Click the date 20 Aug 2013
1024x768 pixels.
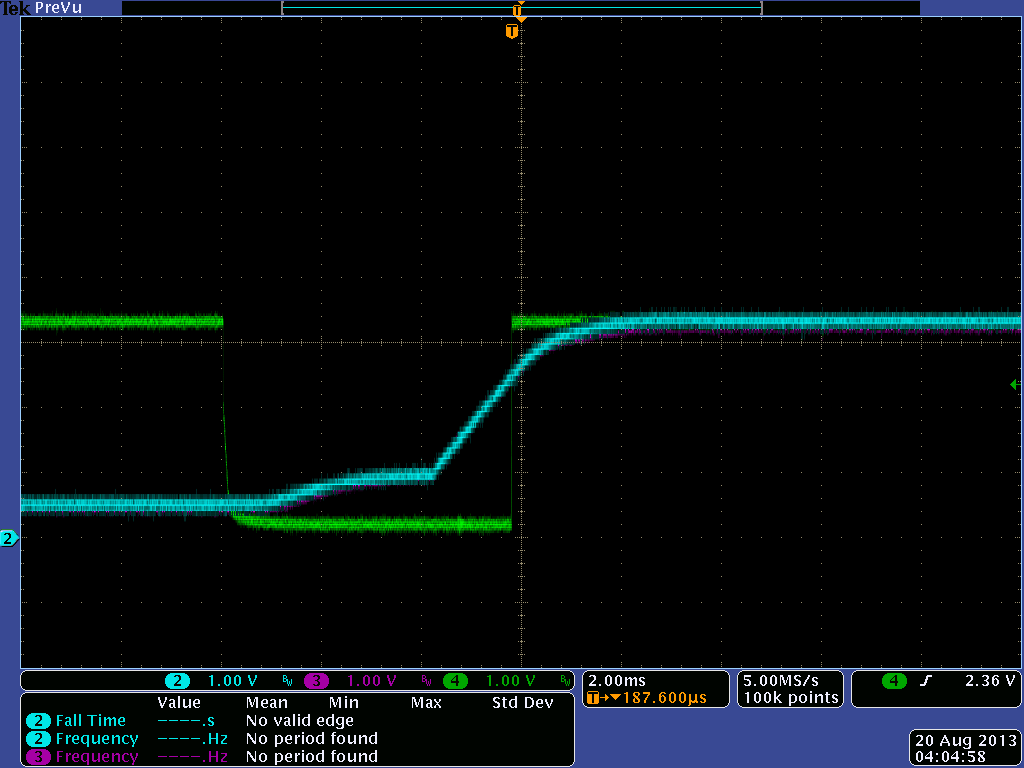966,741
